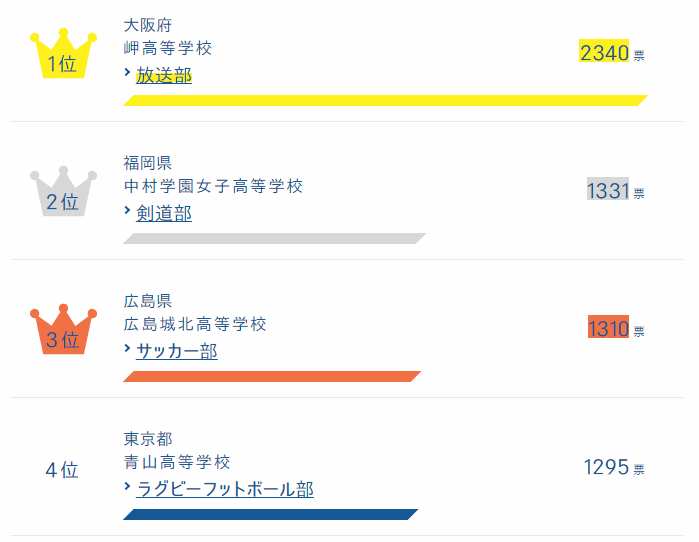Click the 2340 vote count
The width and height of the screenshot is (699, 542).
(x=604, y=53)
